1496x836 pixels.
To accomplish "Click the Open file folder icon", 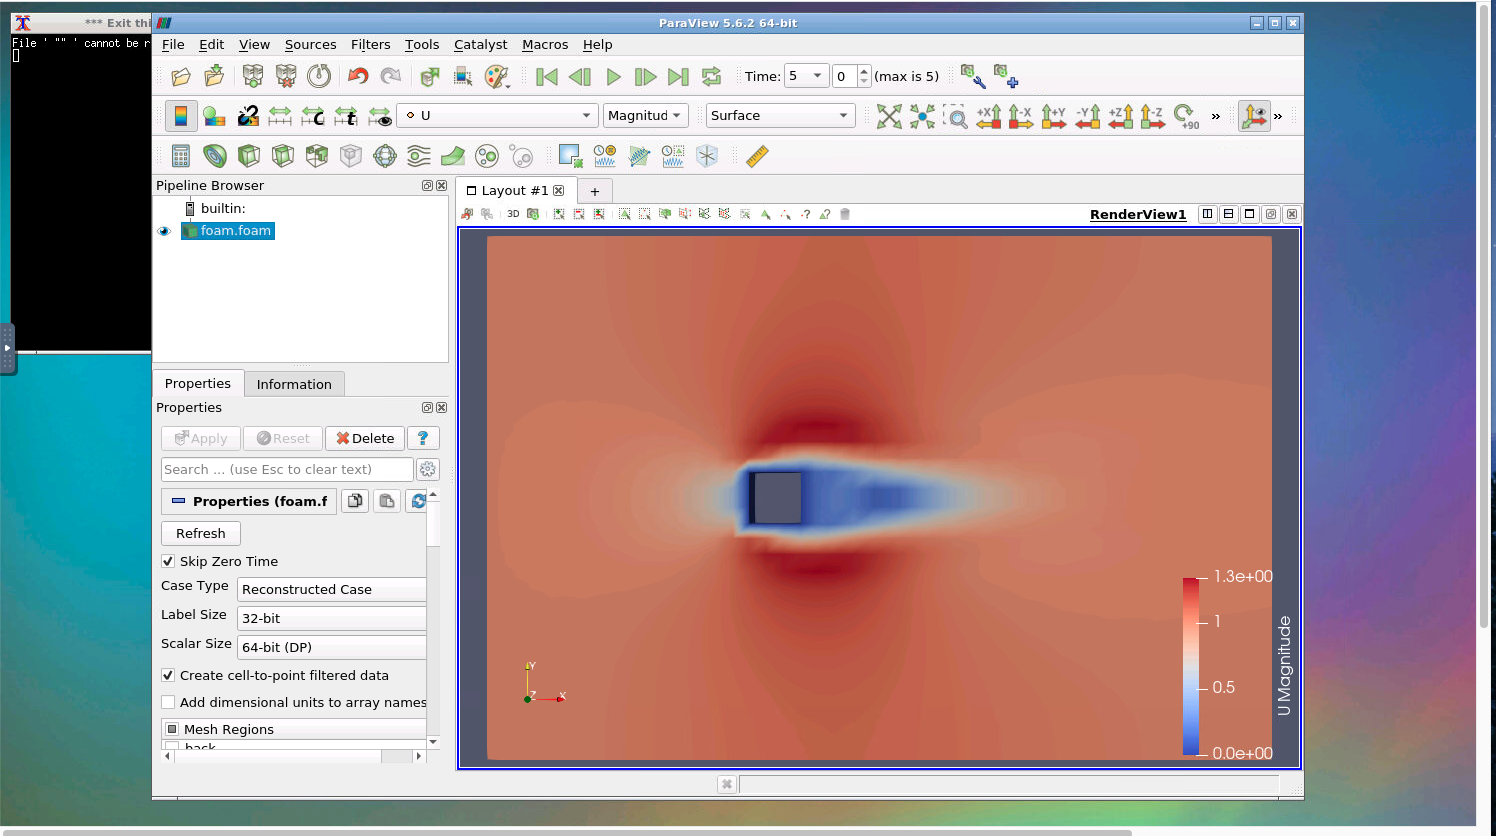I will [x=181, y=77].
